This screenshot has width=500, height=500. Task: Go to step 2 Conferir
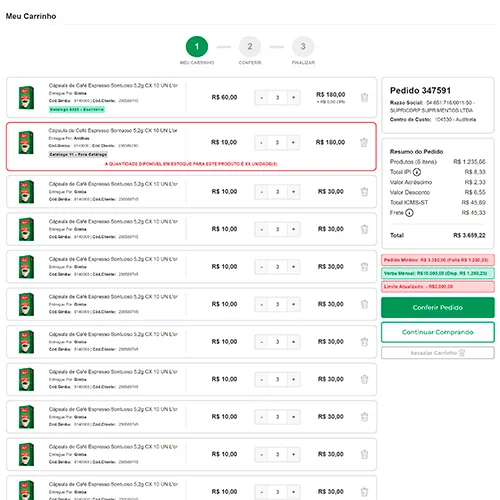(x=250, y=47)
